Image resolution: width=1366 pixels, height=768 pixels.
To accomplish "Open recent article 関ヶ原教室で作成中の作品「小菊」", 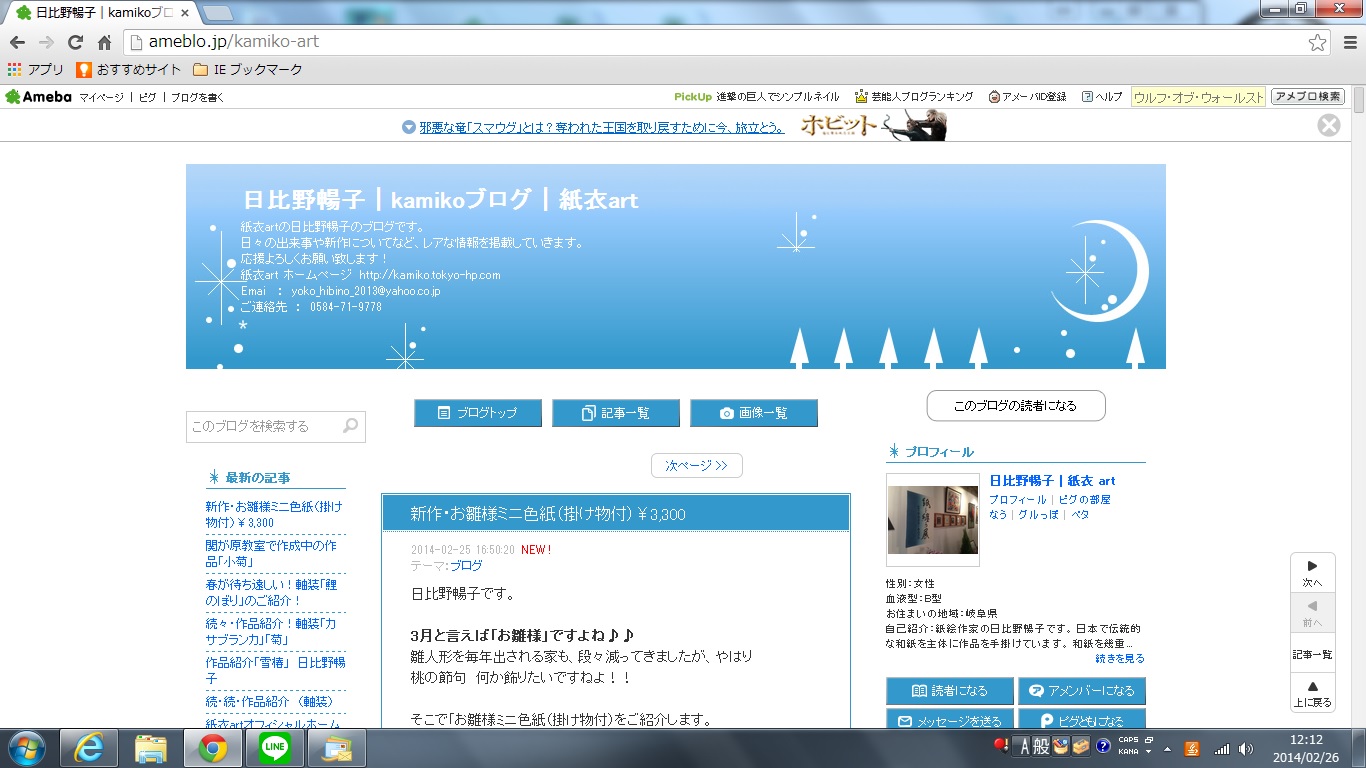I will click(x=271, y=554).
